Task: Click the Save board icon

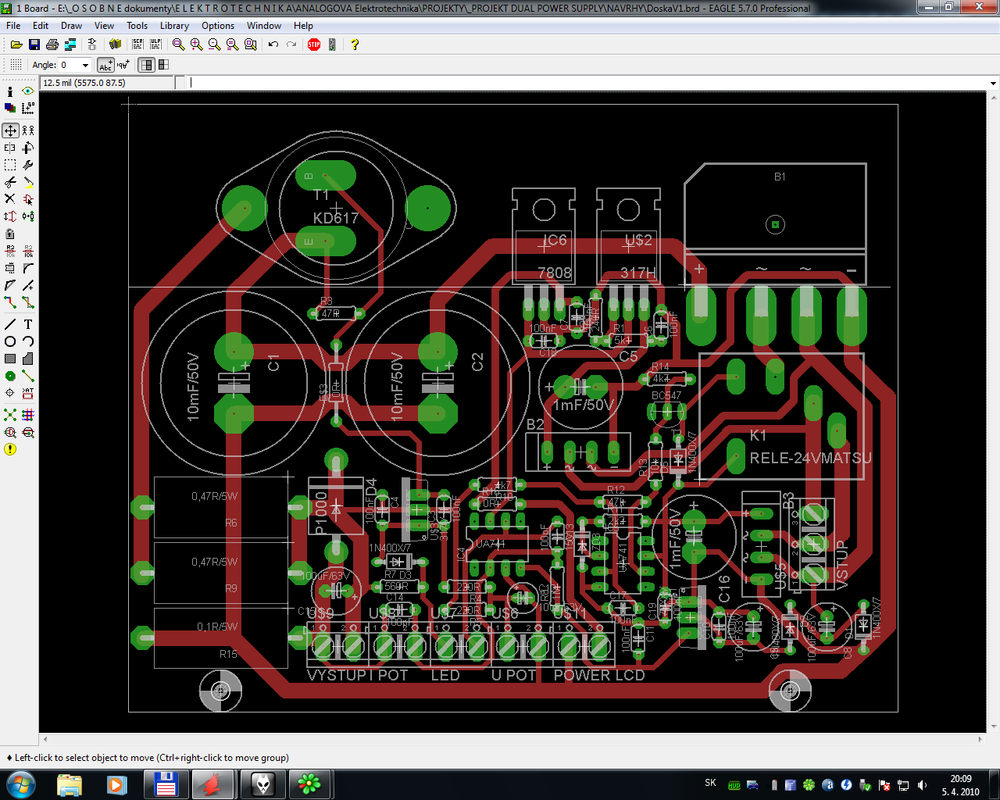Action: click(34, 44)
